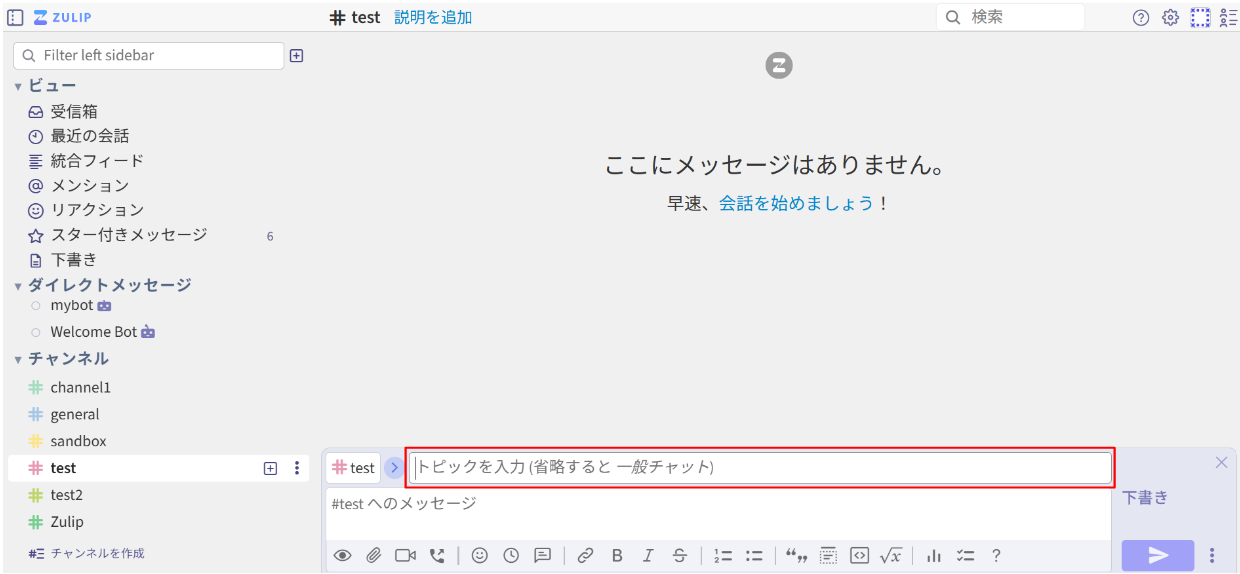Open the settings gear menu
This screenshot has width=1240, height=574.
pyautogui.click(x=1170, y=17)
